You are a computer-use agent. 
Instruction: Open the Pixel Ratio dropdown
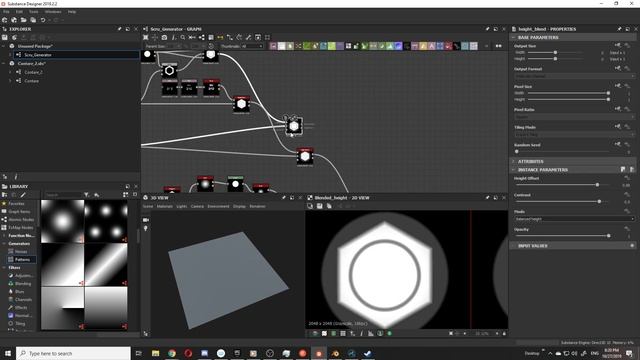coord(574,117)
